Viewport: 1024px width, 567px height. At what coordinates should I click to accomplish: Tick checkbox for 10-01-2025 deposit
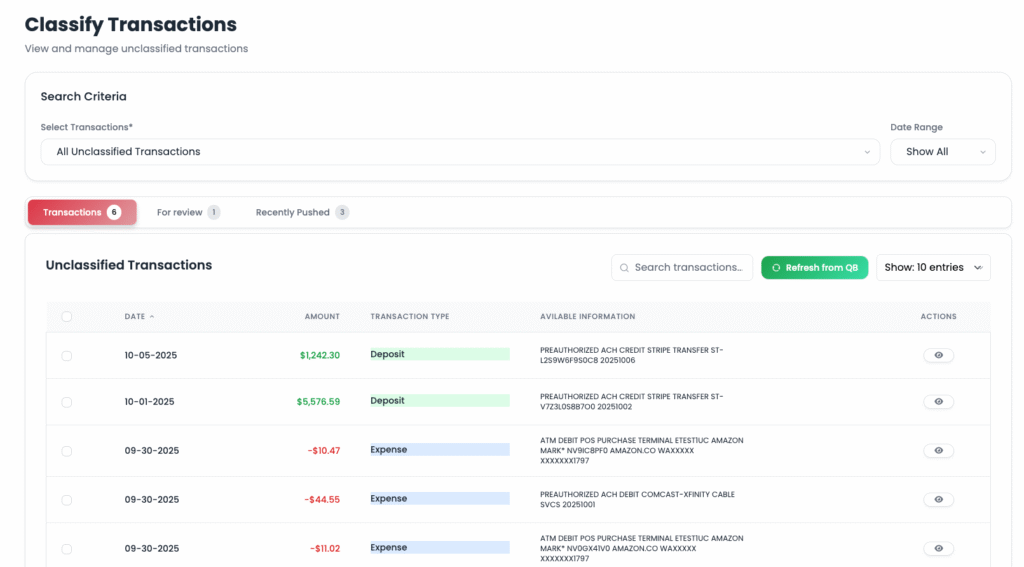pos(67,402)
